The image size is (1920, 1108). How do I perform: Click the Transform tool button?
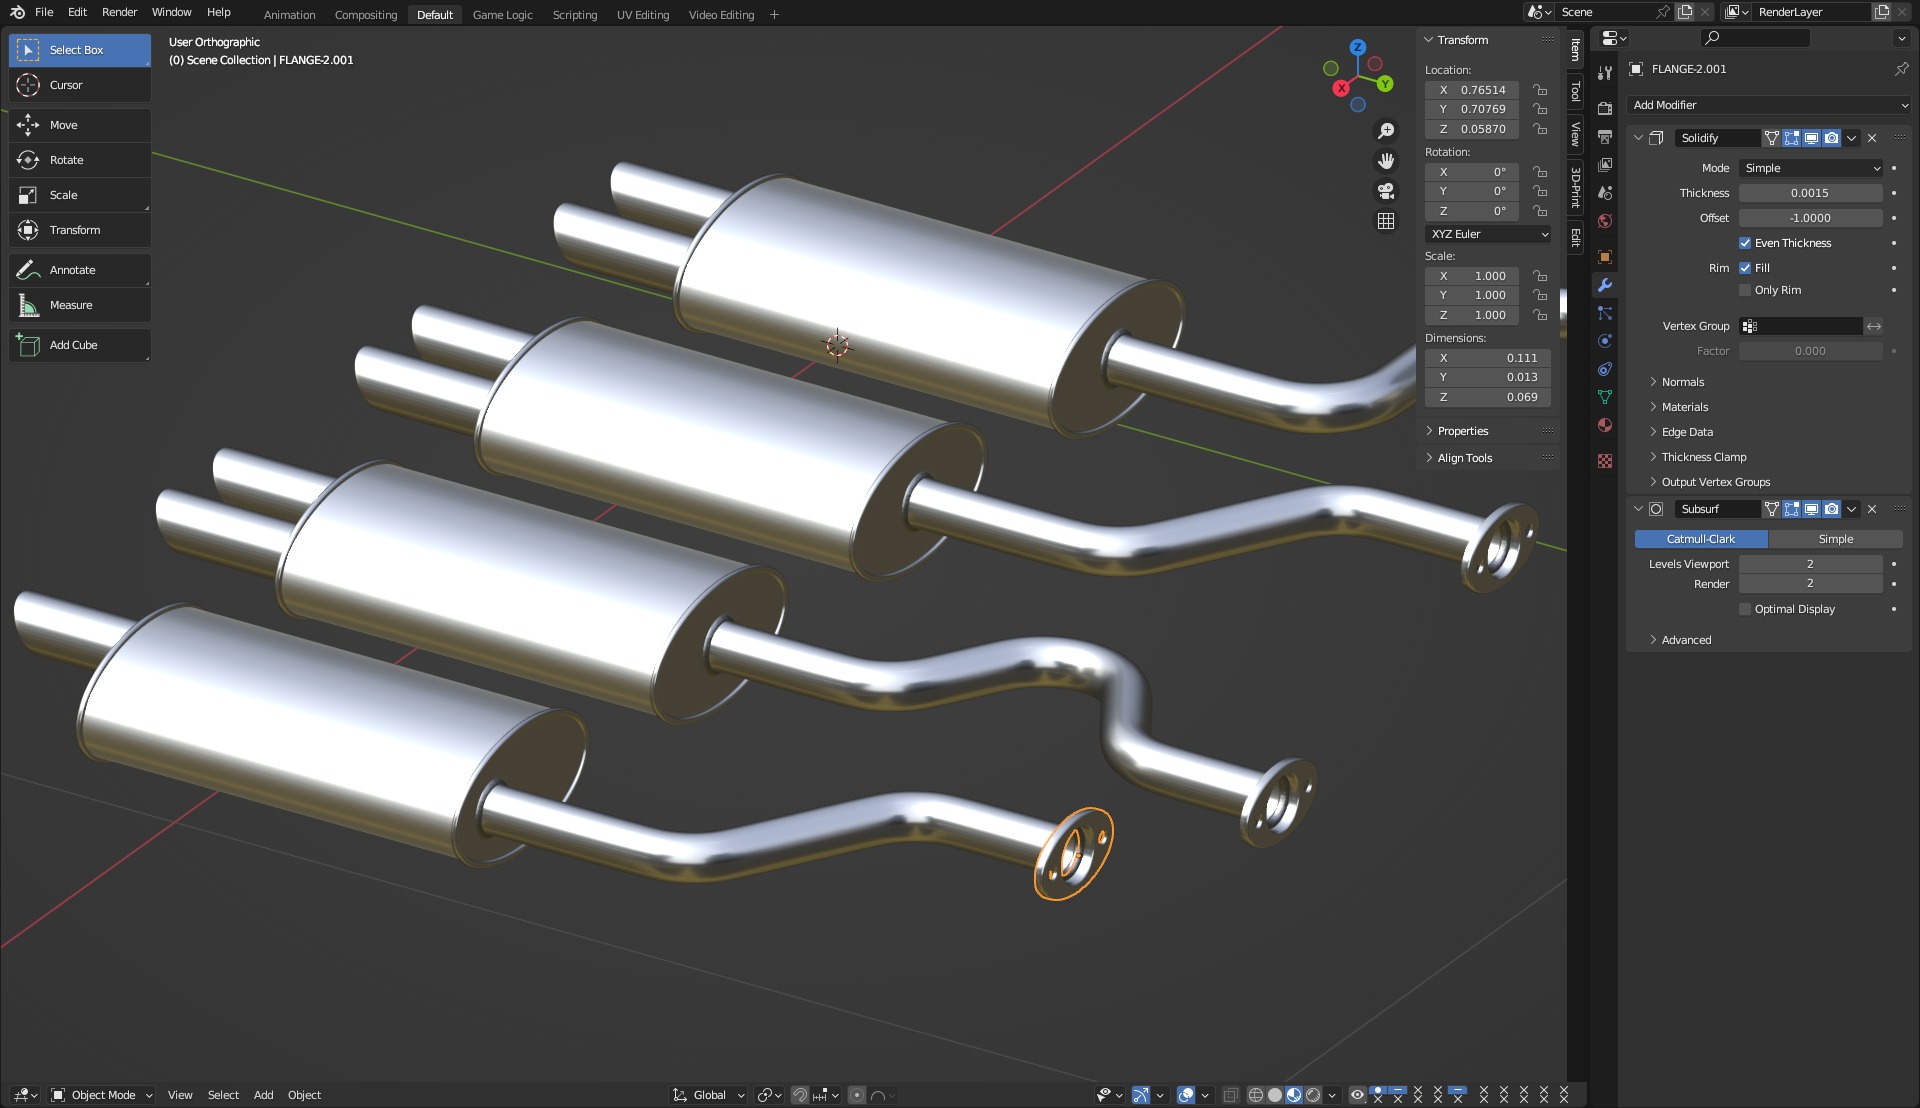(x=80, y=230)
